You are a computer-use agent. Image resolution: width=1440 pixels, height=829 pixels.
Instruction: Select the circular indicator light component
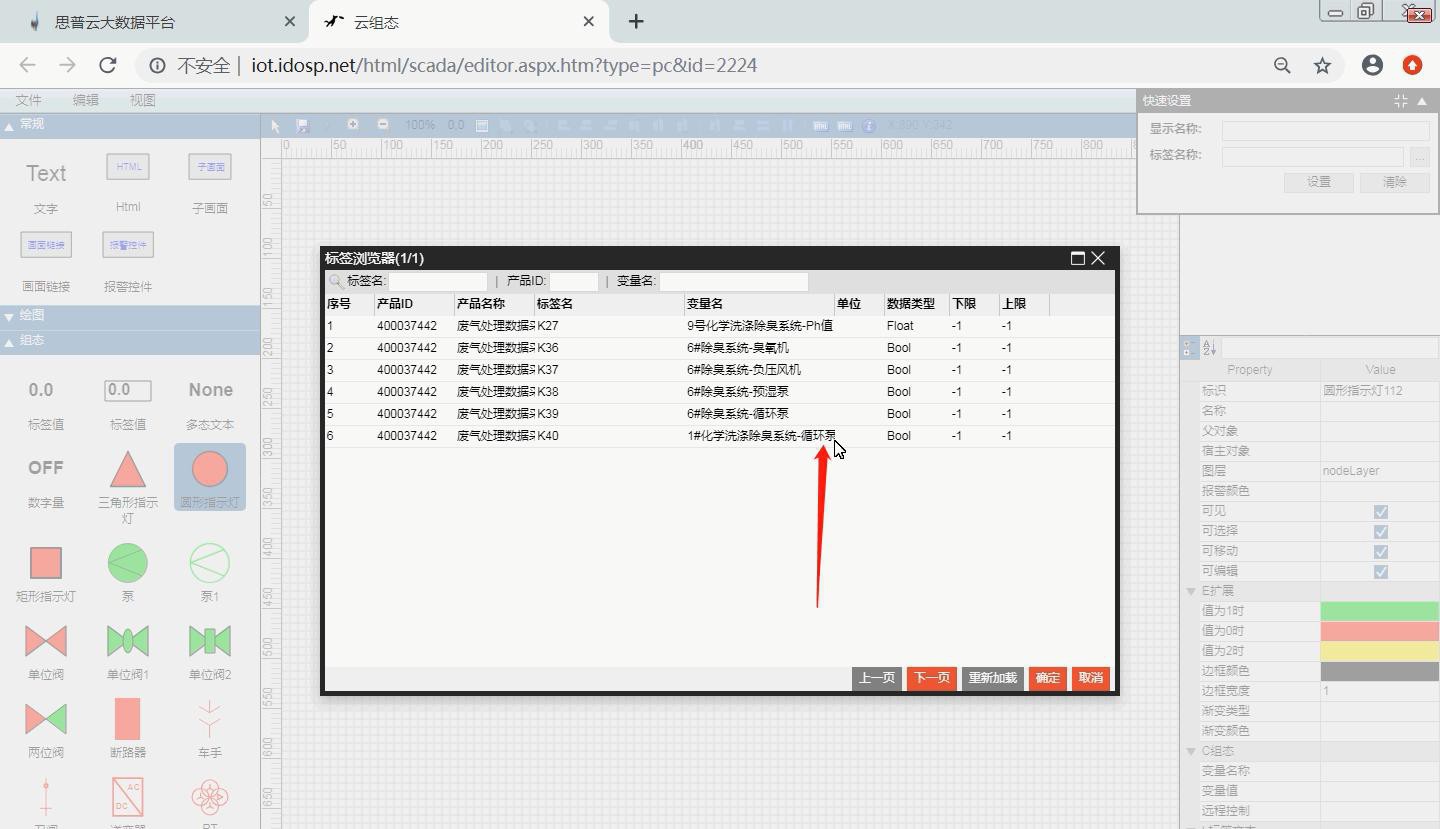(209, 470)
